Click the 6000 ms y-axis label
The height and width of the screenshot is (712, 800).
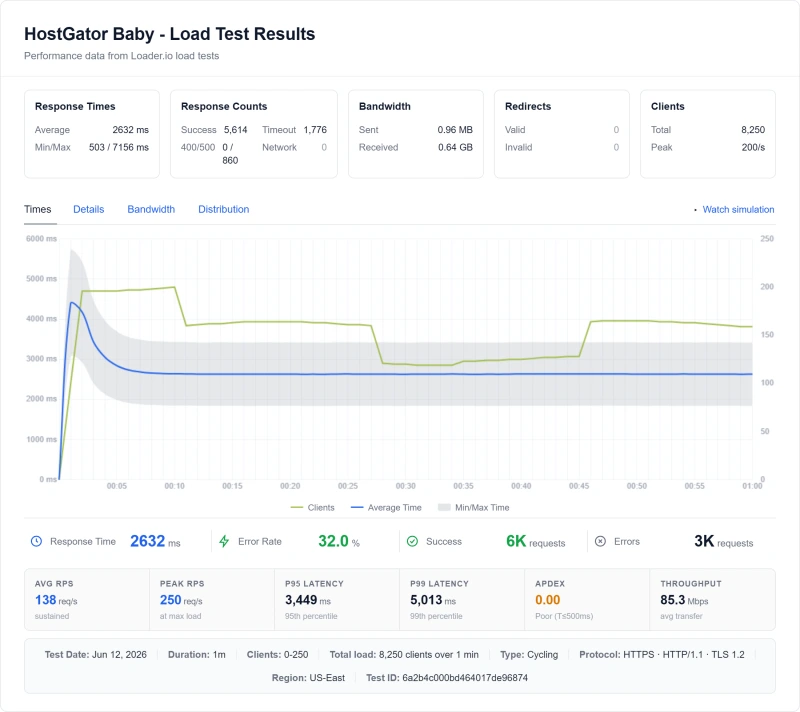pyautogui.click(x=41, y=239)
